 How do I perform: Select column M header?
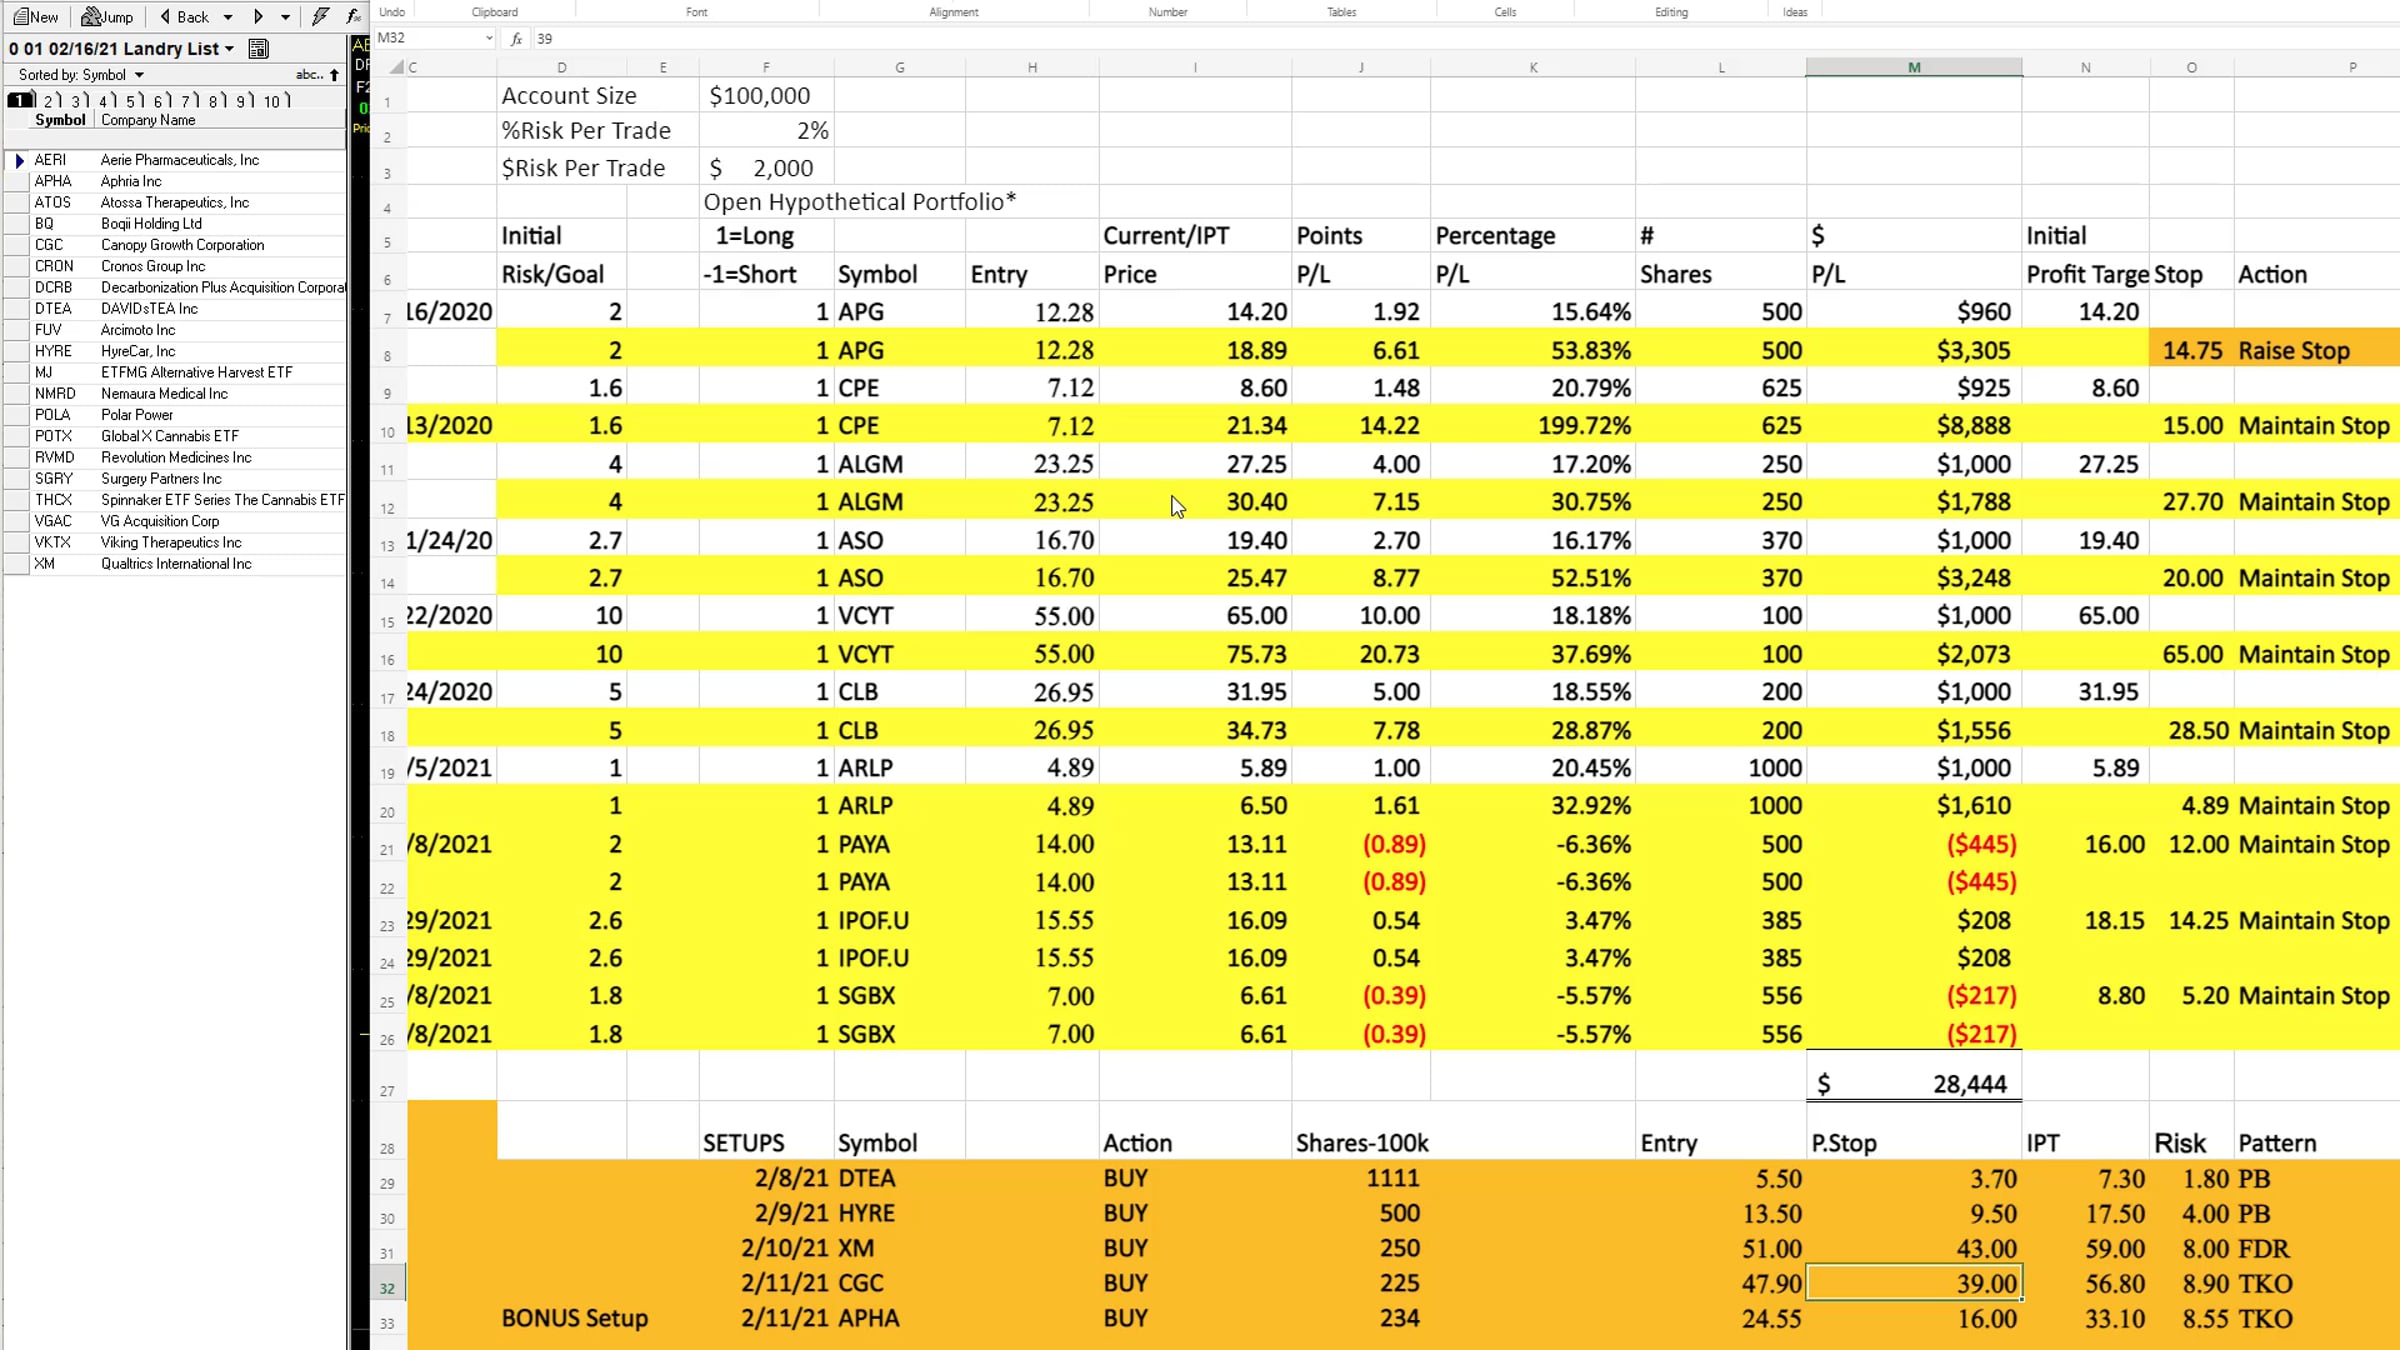(1913, 67)
